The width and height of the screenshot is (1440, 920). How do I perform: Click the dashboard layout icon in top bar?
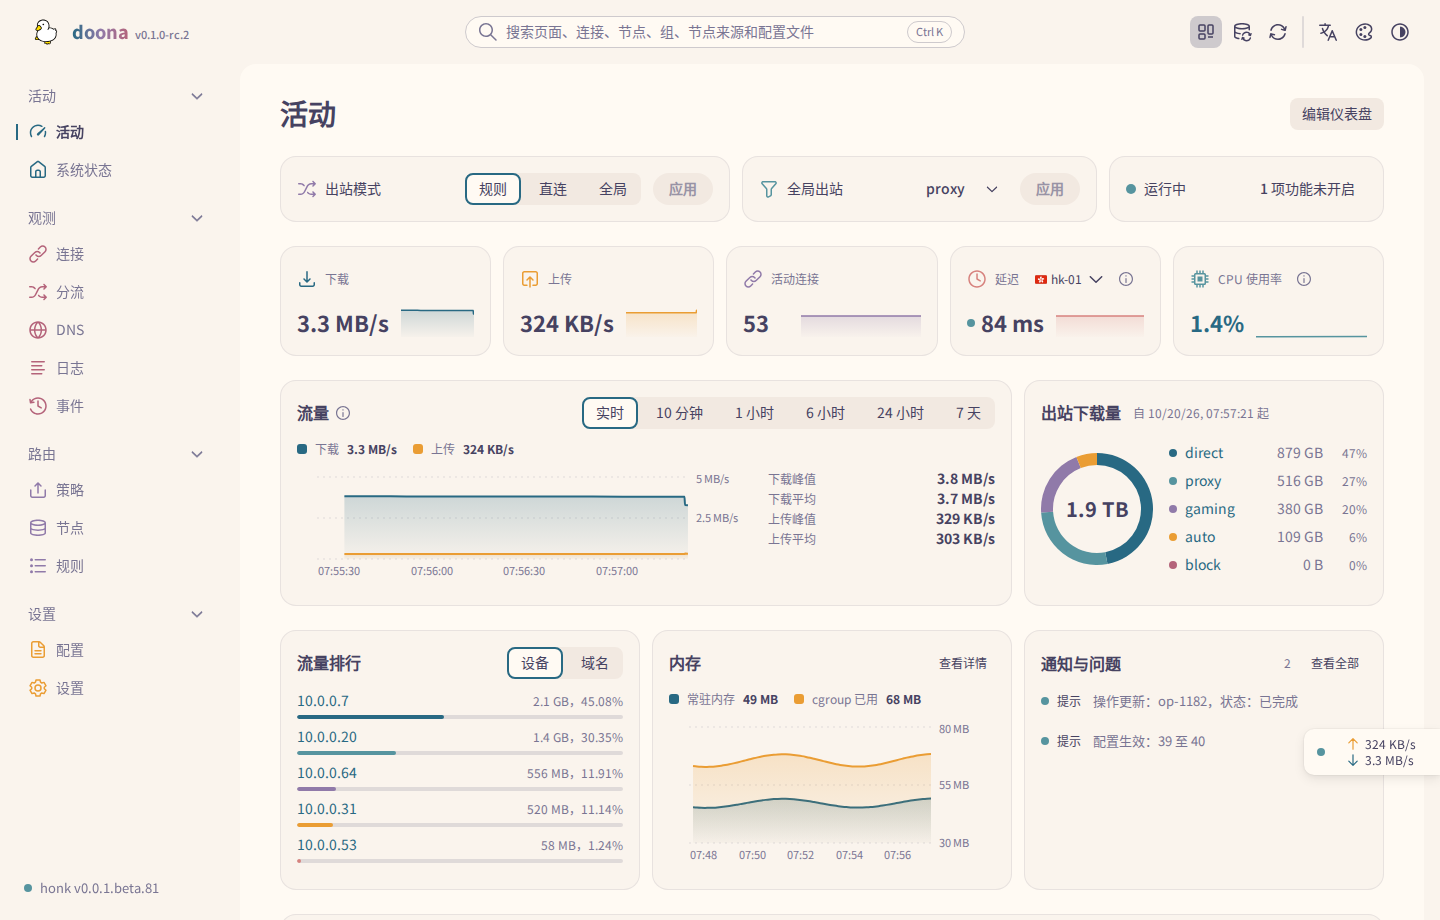[x=1206, y=32]
